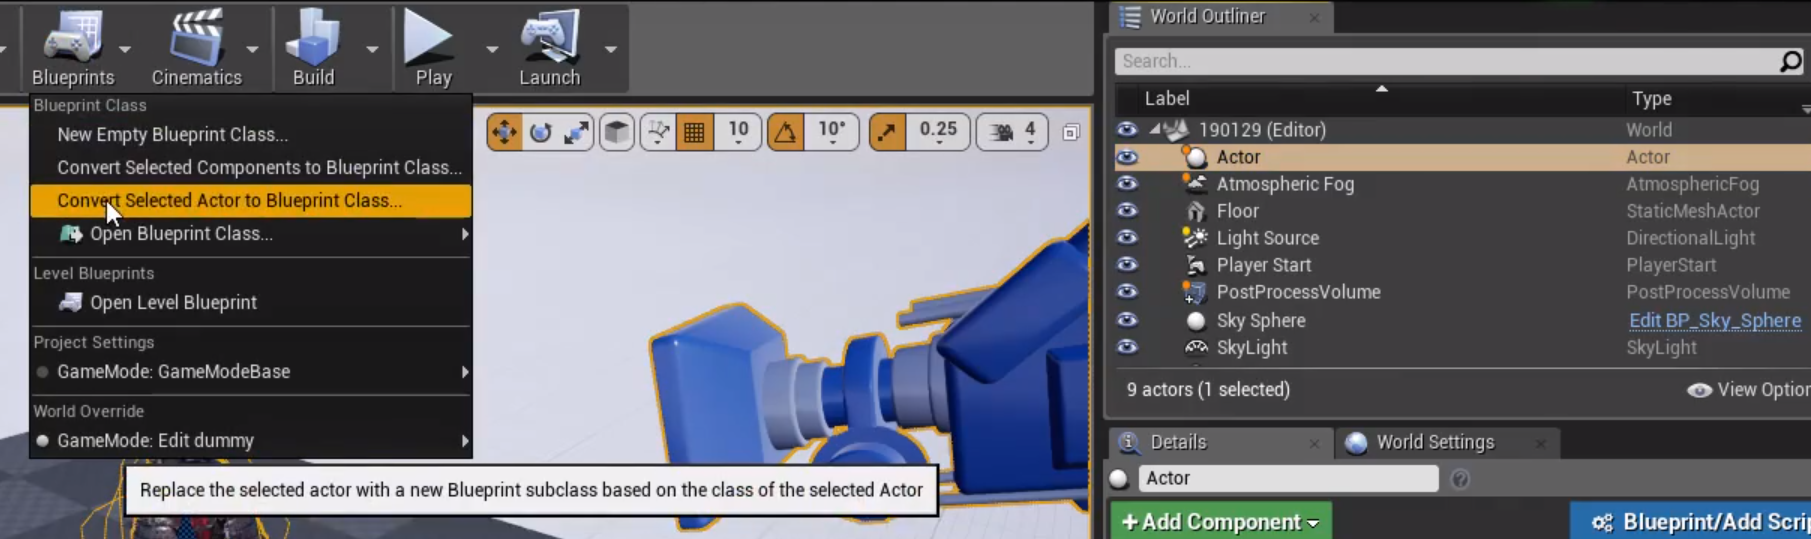Click the SkyLight row icon

tap(1196, 348)
